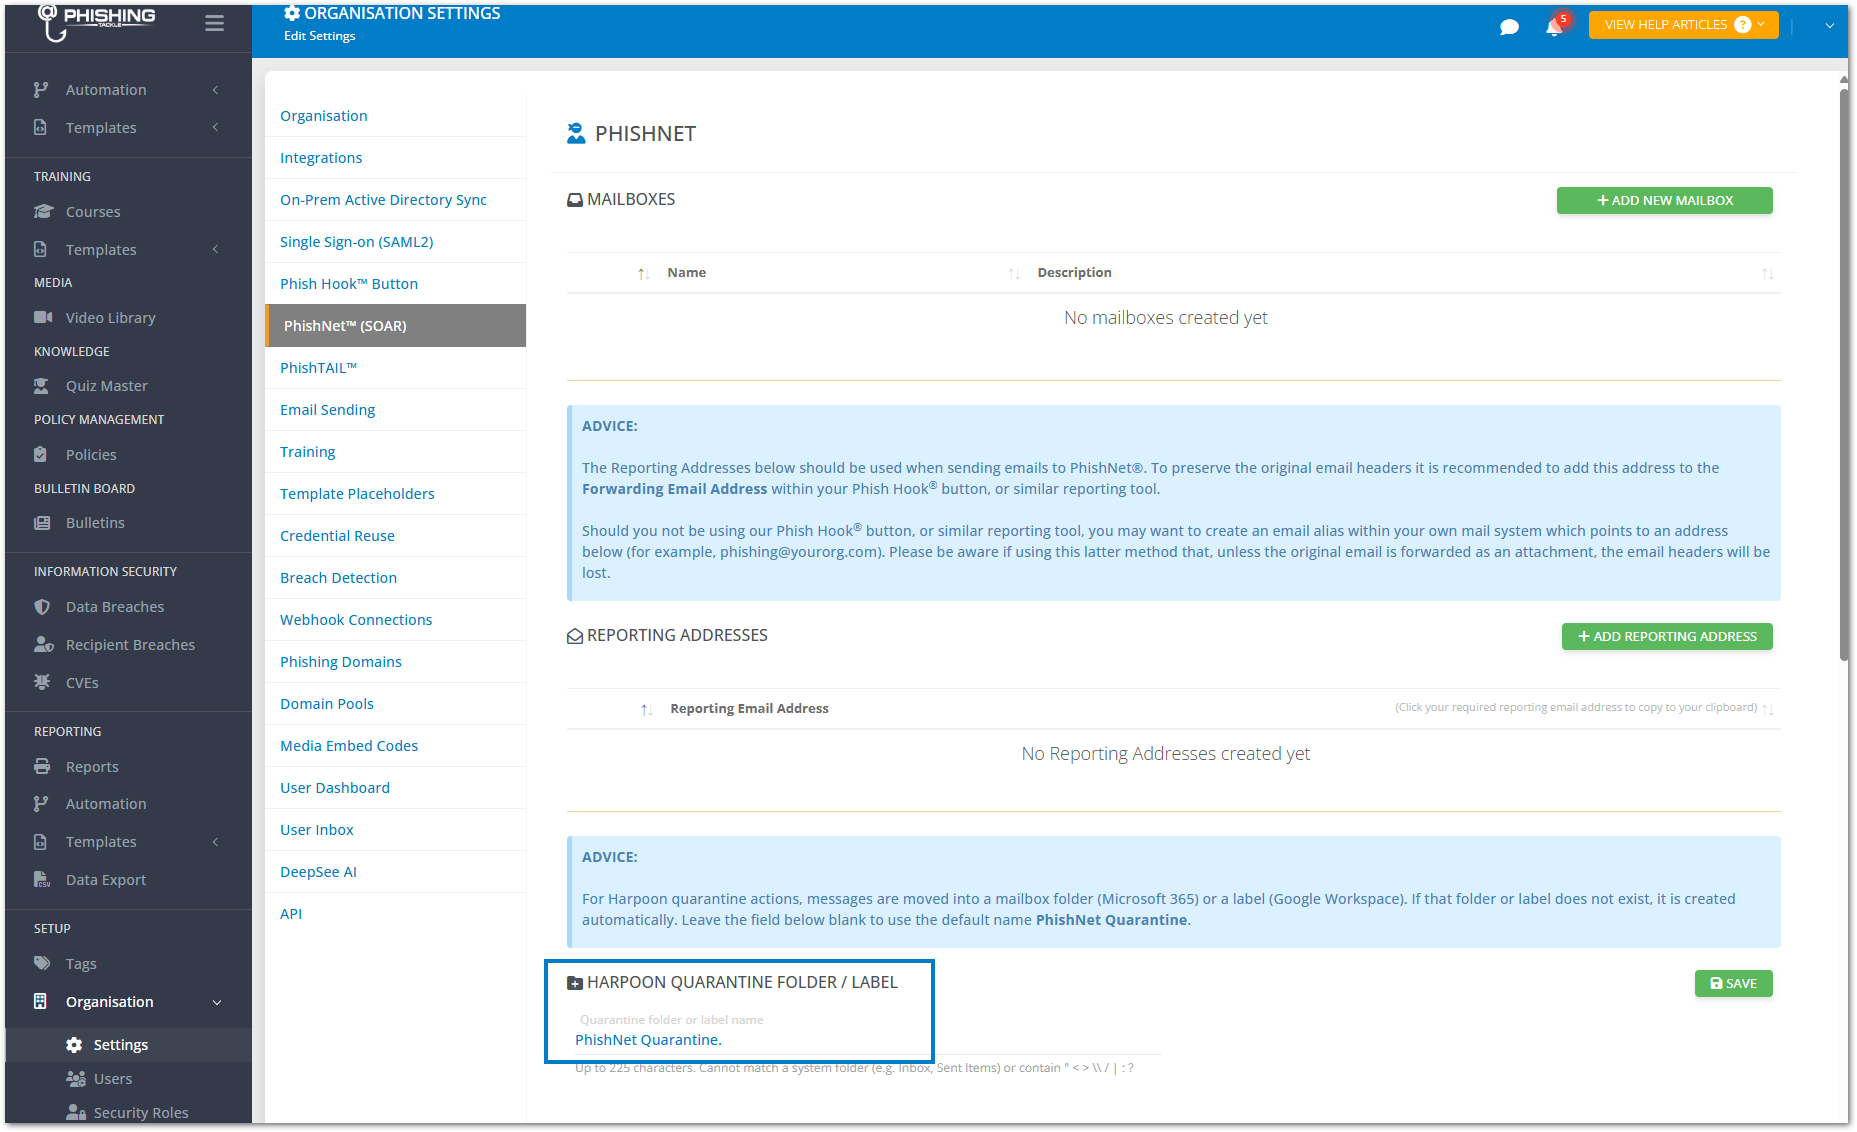Open the Data Export sidebar item

click(128, 880)
